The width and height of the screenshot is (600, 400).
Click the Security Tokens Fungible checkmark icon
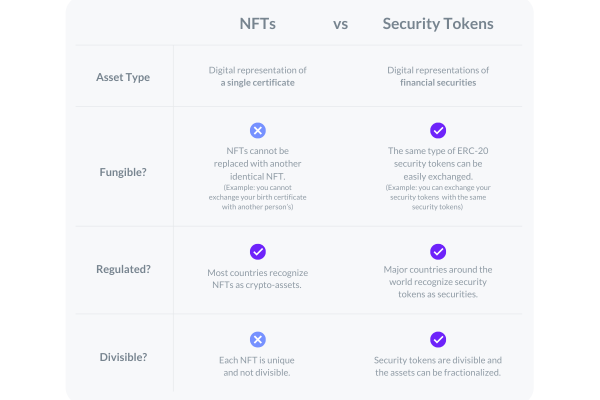click(438, 131)
